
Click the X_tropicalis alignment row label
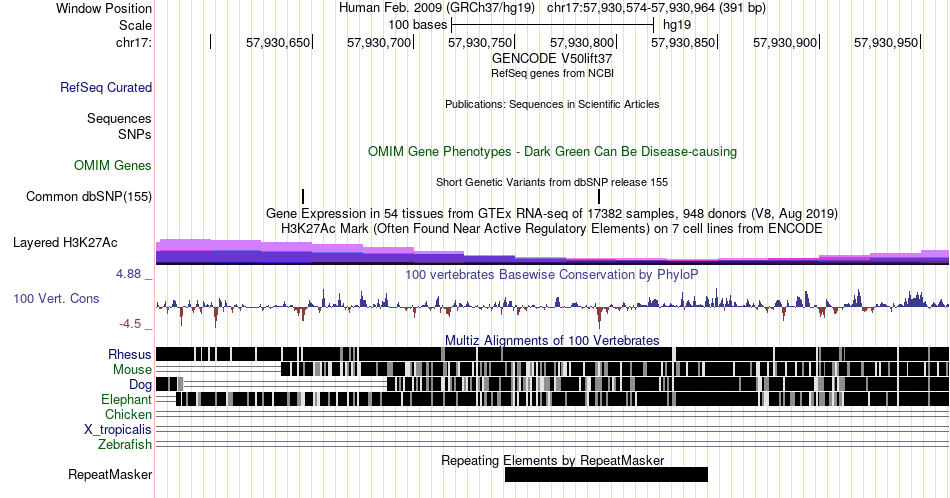pos(118,430)
